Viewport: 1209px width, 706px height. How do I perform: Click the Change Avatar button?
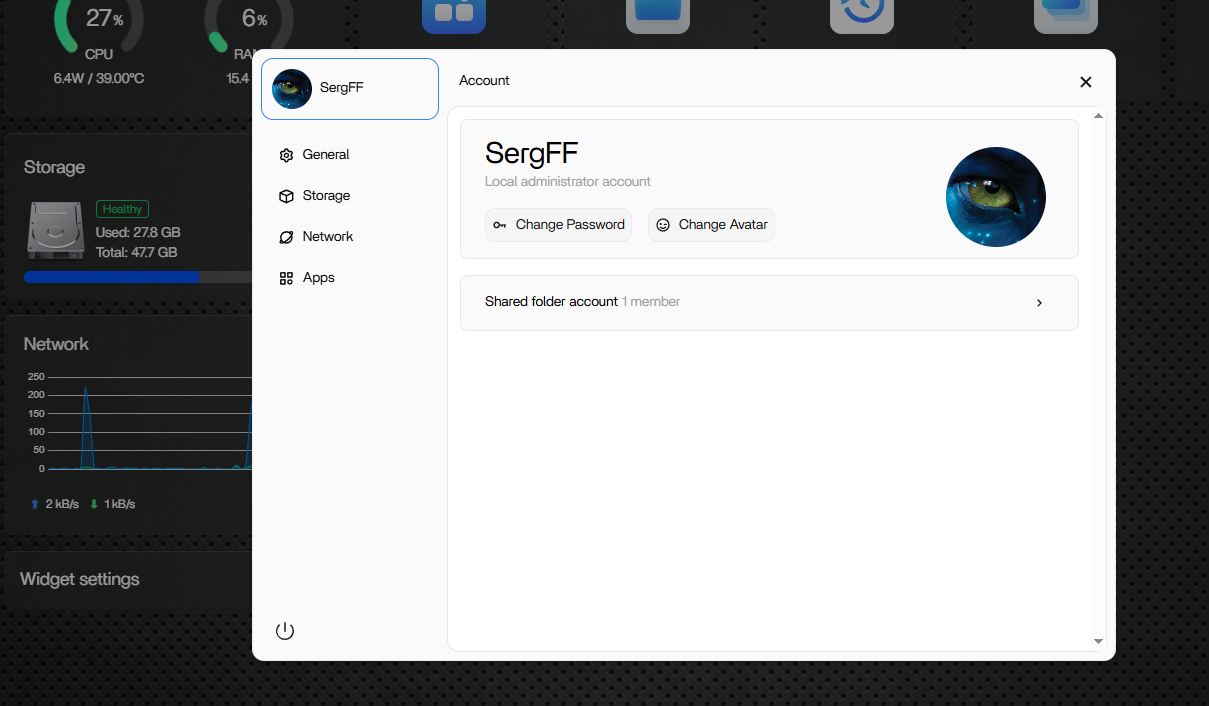pyautogui.click(x=711, y=225)
